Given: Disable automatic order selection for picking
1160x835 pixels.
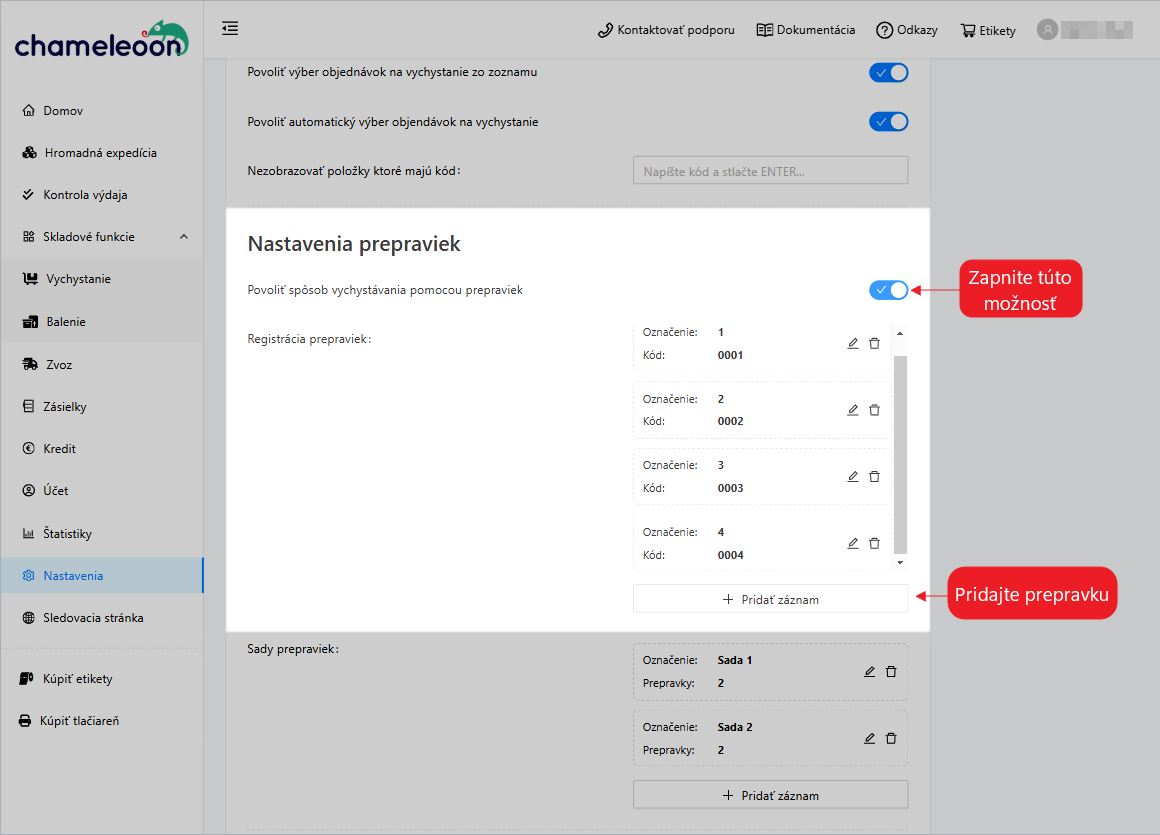Looking at the screenshot, I should (888, 122).
